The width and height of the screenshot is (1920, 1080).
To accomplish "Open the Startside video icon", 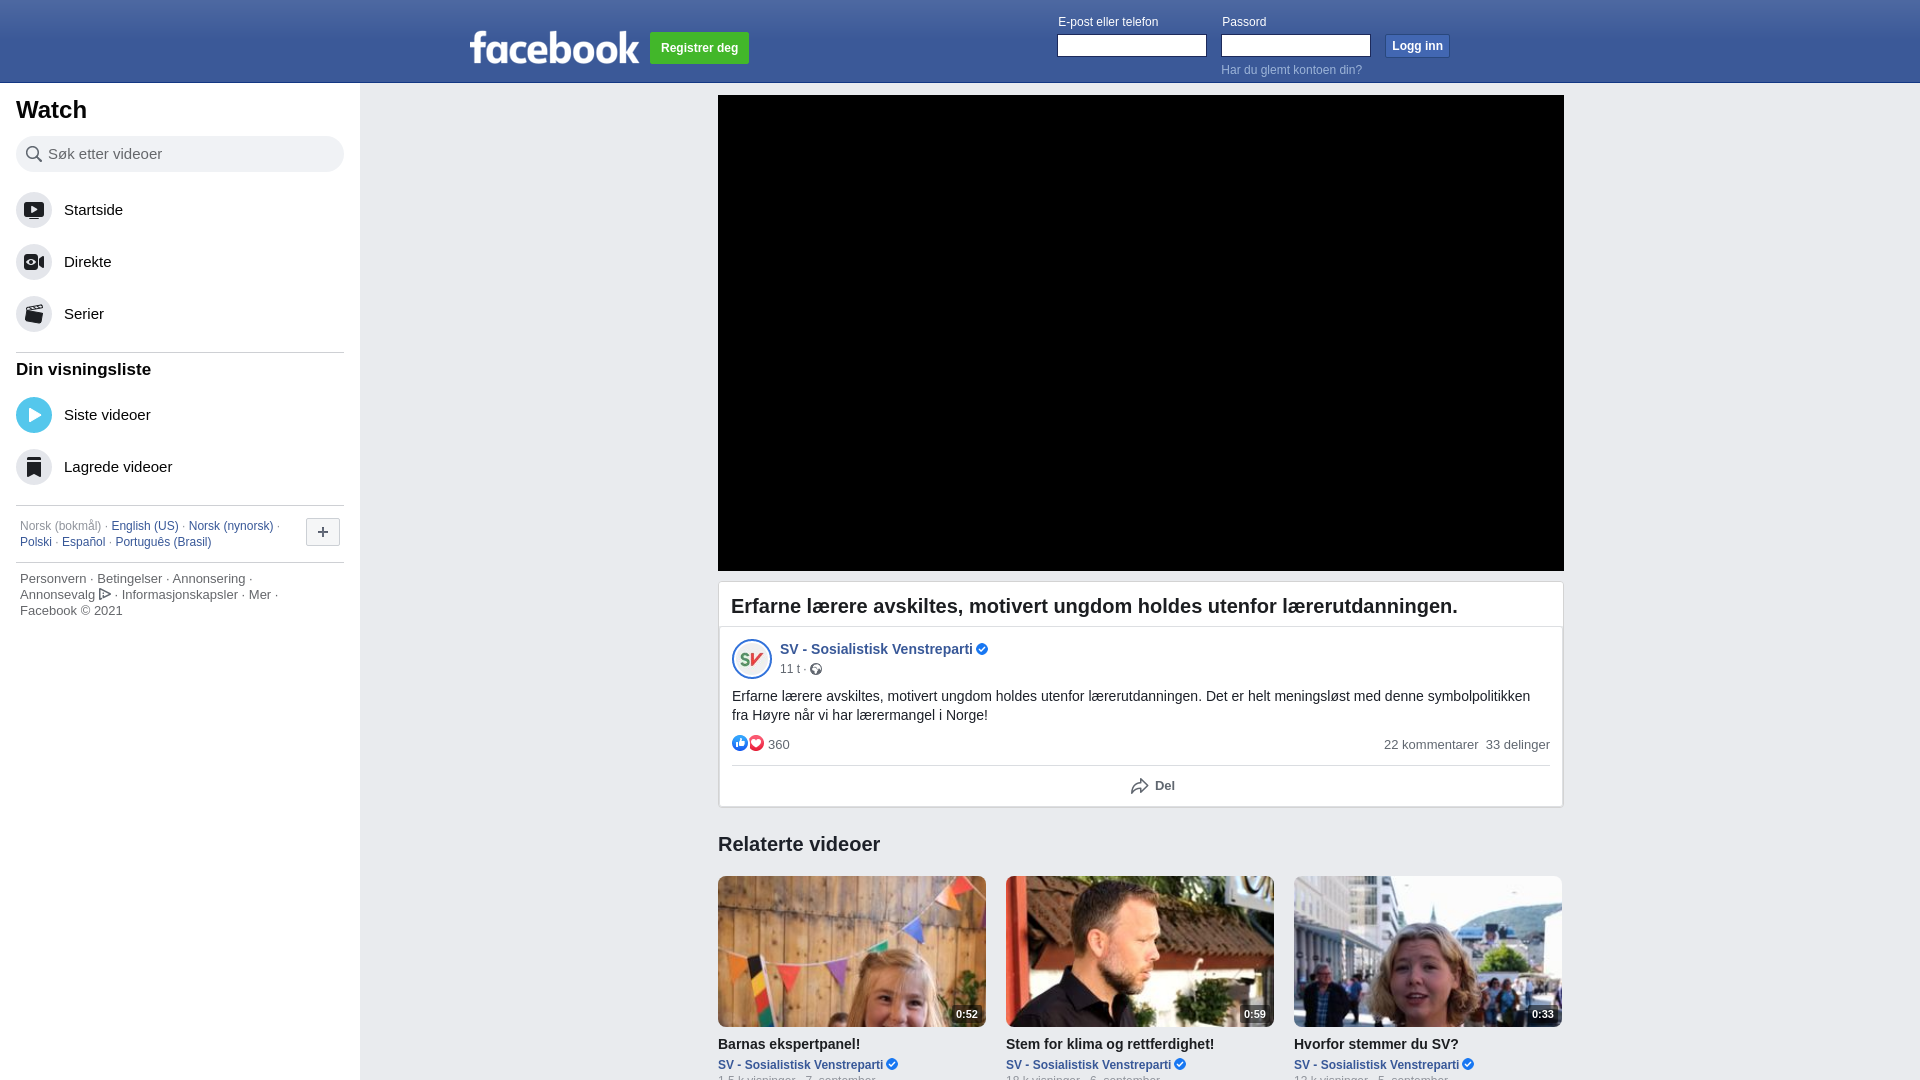I will [x=34, y=210].
